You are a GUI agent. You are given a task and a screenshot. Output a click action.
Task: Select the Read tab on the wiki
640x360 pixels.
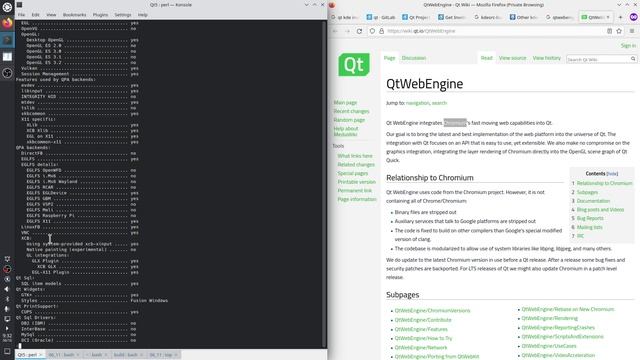pyautogui.click(x=487, y=58)
